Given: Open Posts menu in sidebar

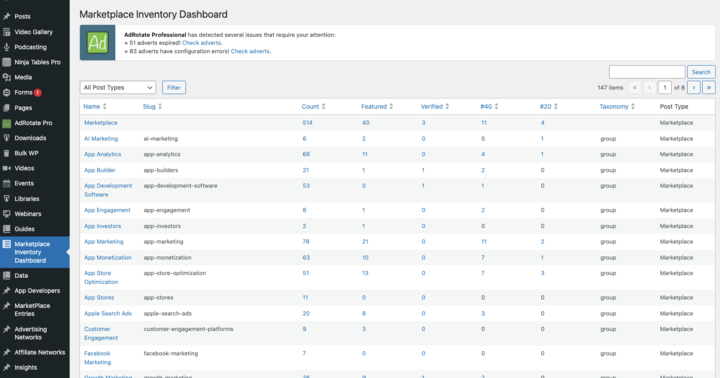Looking at the screenshot, I should [x=22, y=17].
